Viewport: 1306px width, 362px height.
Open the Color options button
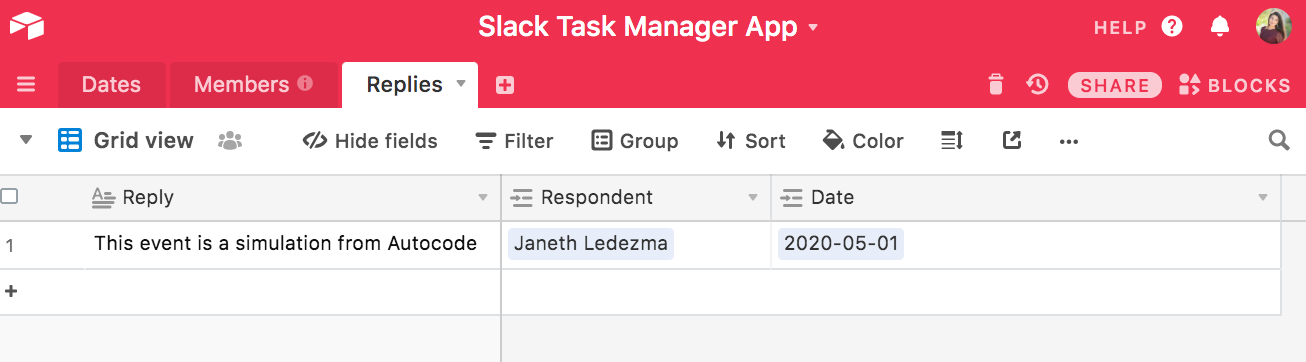click(x=862, y=141)
